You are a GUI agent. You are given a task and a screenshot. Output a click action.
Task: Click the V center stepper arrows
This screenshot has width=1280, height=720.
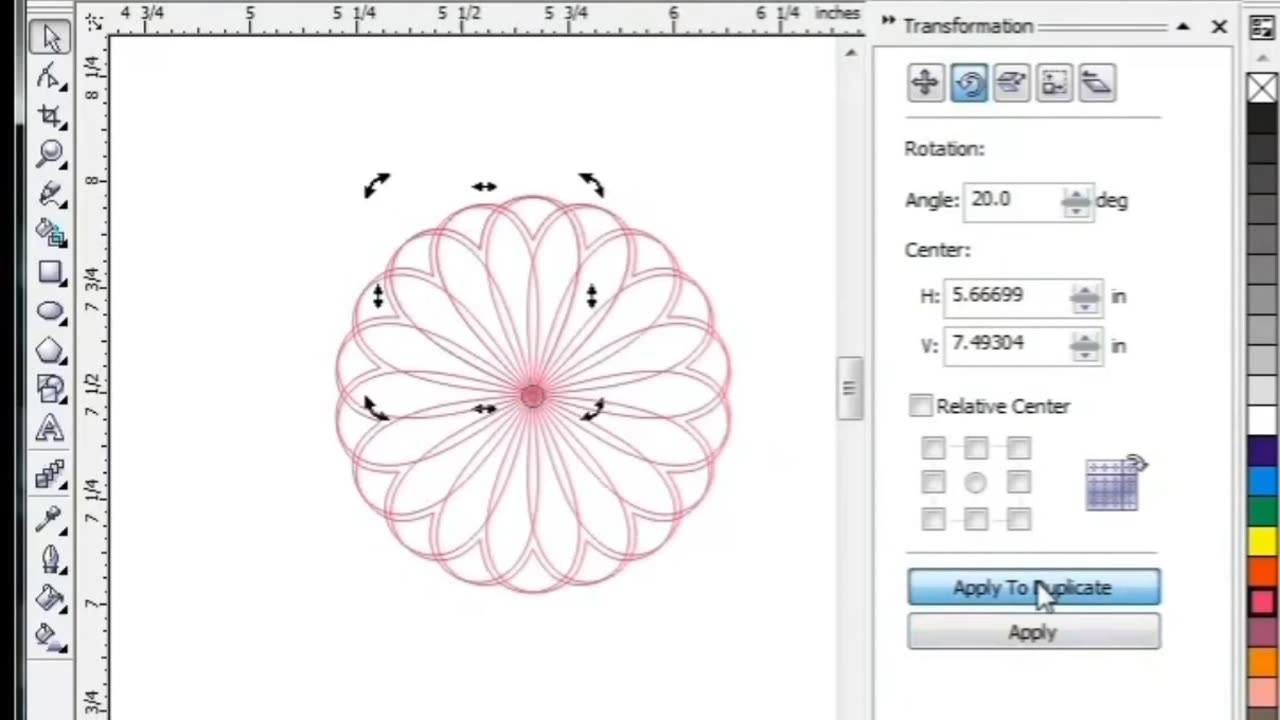click(x=1086, y=345)
